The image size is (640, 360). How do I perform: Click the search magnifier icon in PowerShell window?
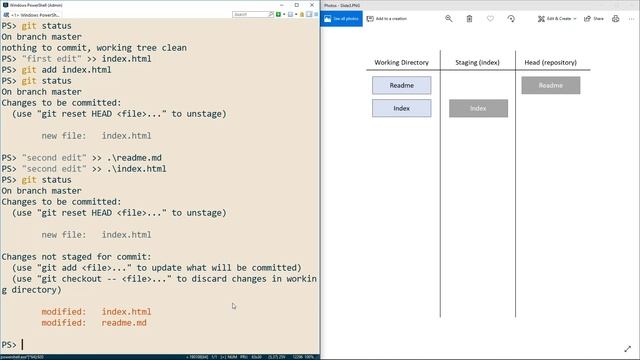tap(271, 14)
